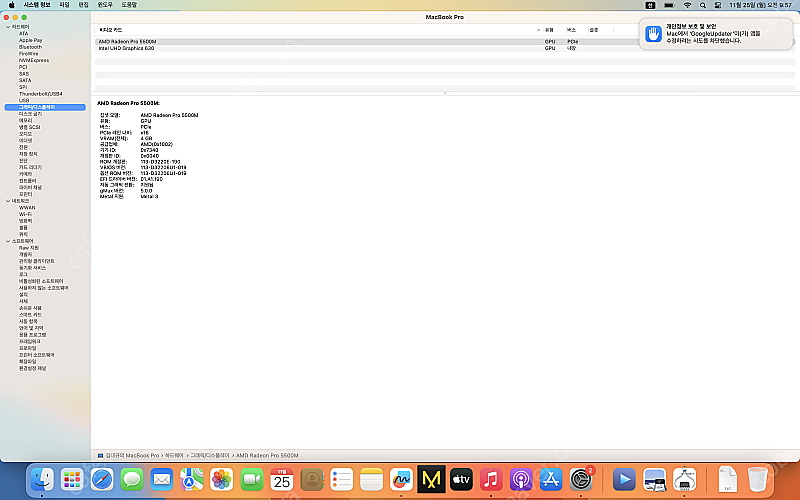Open the Apple menu
The width and height of the screenshot is (800, 500).
(11, 5)
